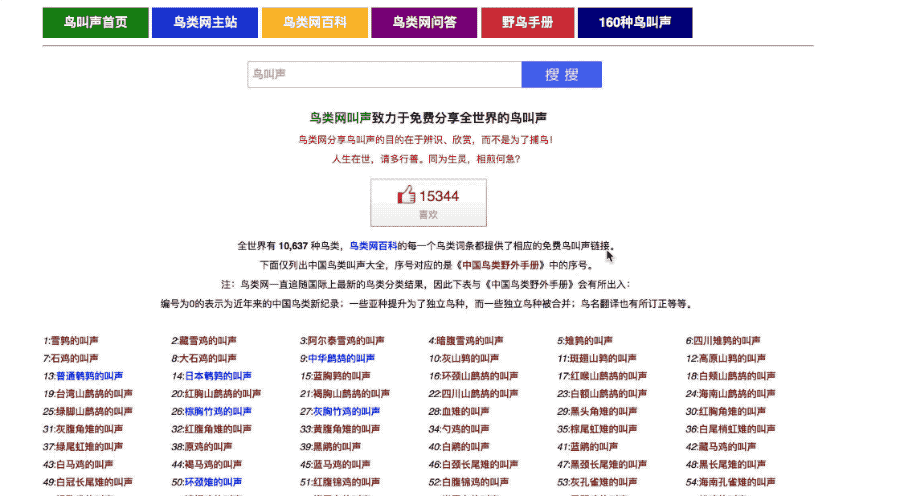Follow the blue 鸟类网百科 link in paragraph
The image size is (900, 496).
[x=373, y=246]
